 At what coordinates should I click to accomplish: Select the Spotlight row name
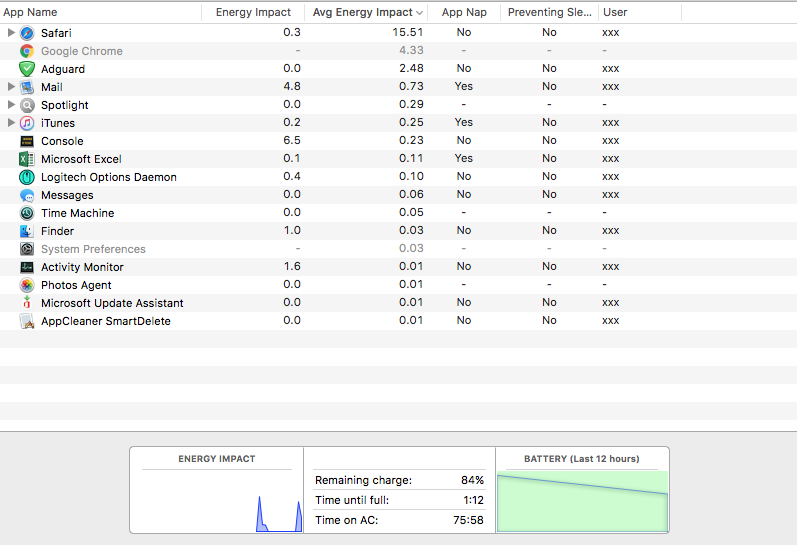pos(65,105)
